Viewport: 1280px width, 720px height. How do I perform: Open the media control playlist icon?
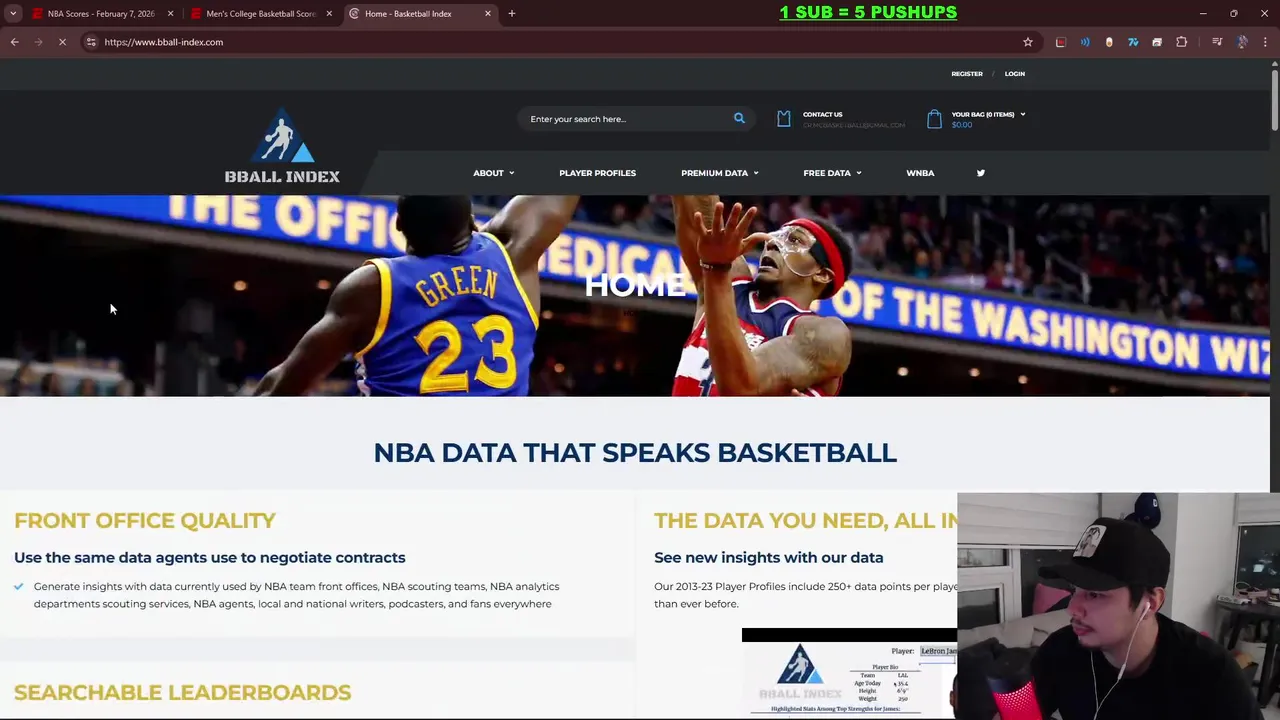click(x=1217, y=42)
